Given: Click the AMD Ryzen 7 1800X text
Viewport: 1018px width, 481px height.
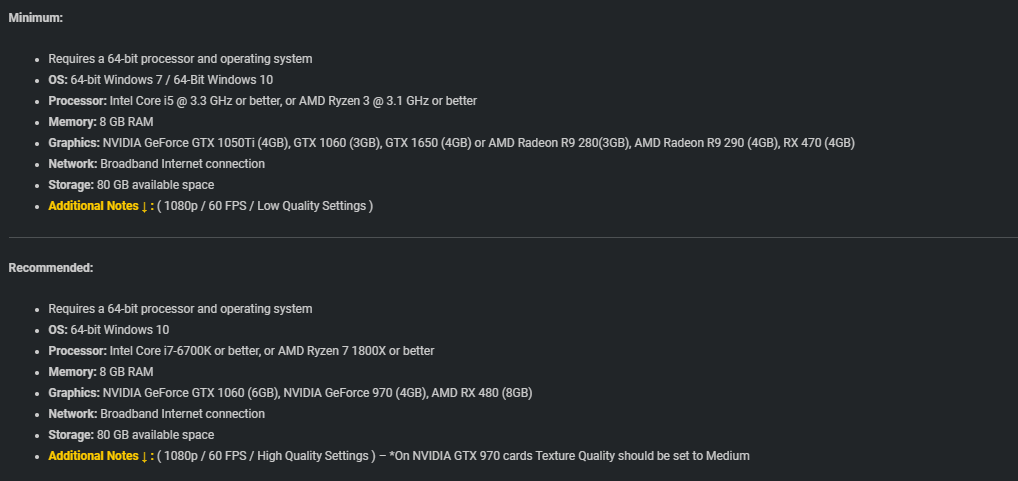Looking at the screenshot, I should coord(332,351).
